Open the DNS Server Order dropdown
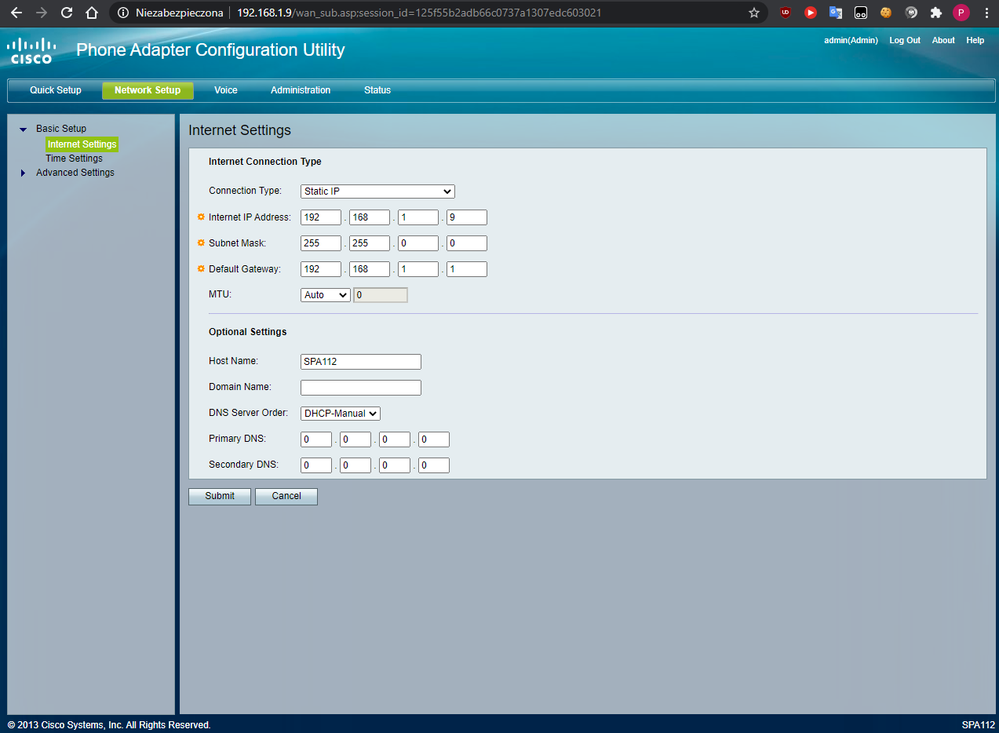Image resolution: width=999 pixels, height=733 pixels. coord(340,413)
